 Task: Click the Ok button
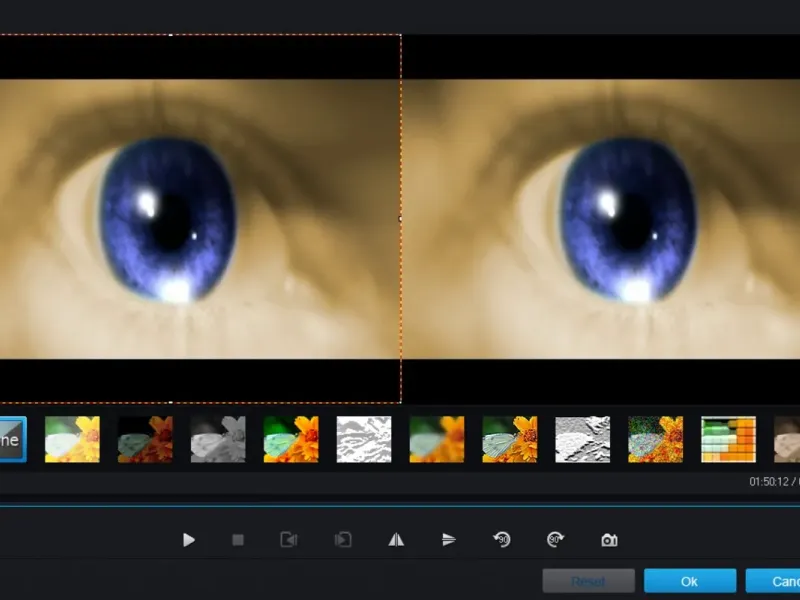tap(690, 581)
